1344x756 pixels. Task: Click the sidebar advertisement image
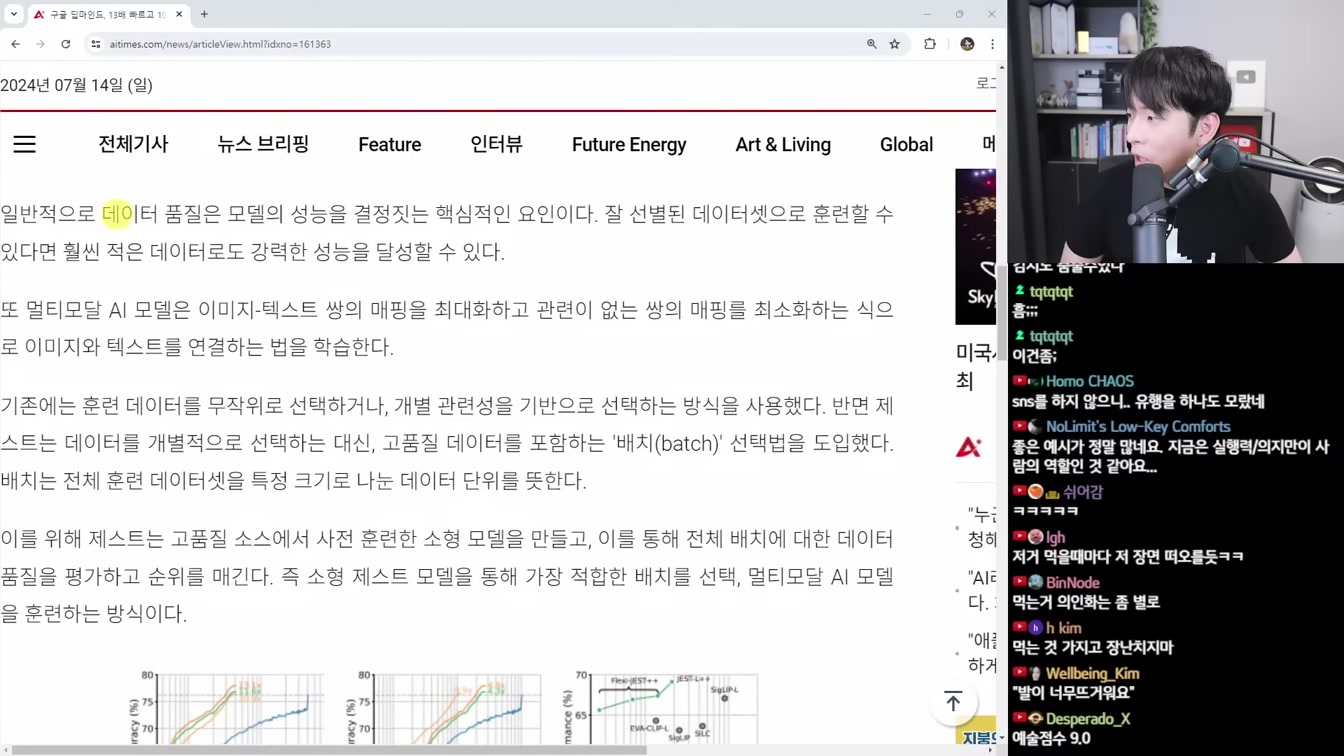pos(975,246)
